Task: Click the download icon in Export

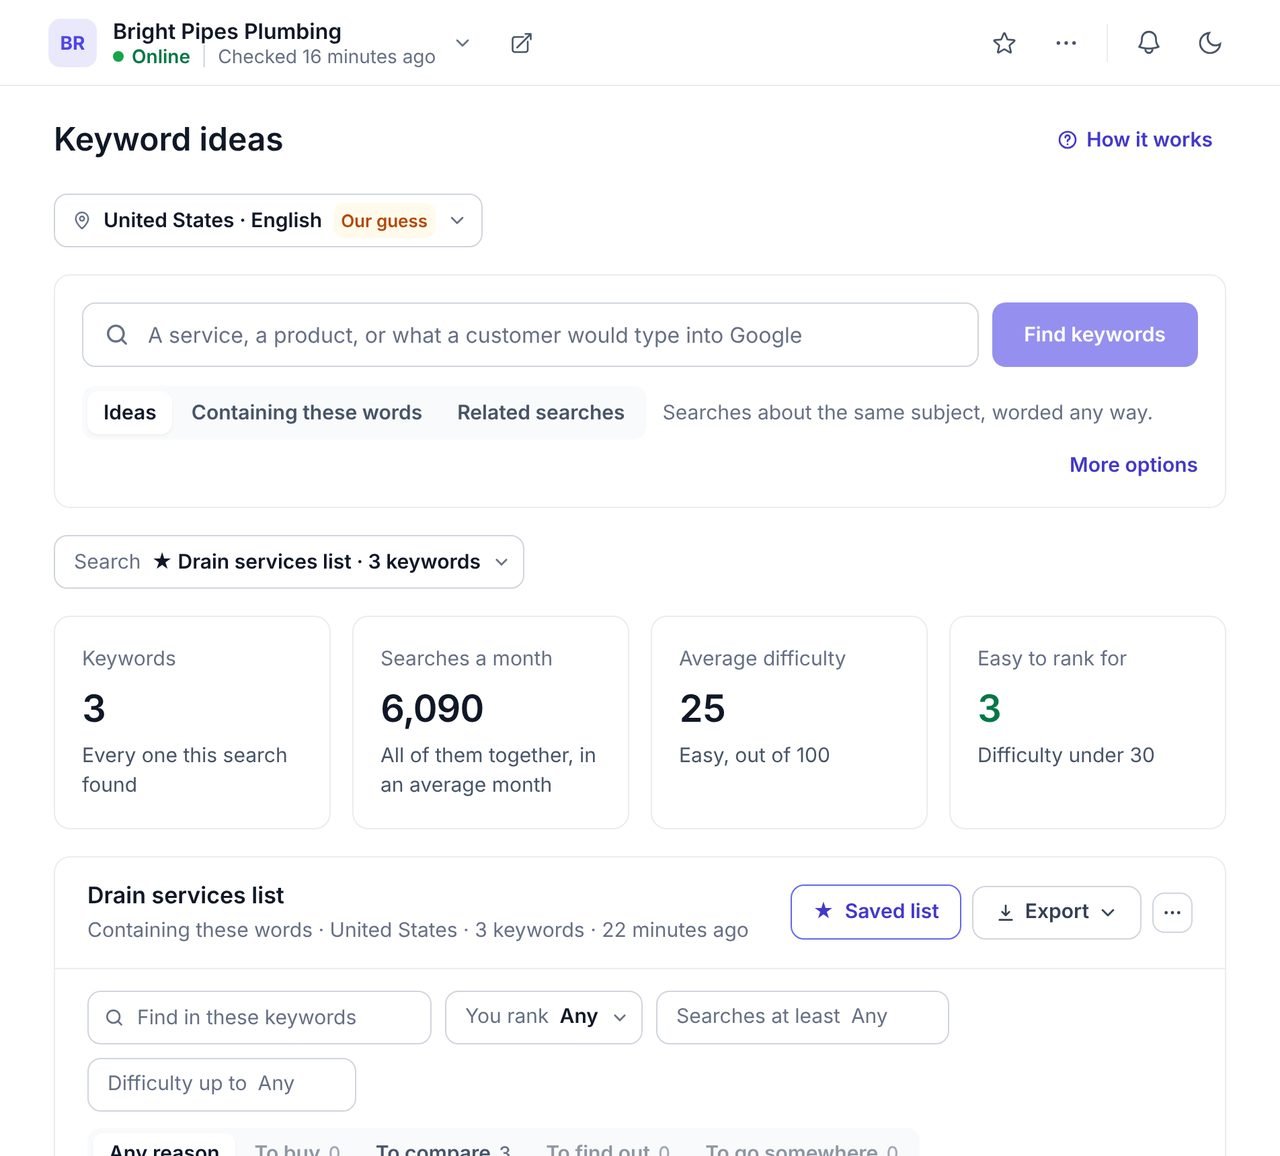Action: [1005, 912]
